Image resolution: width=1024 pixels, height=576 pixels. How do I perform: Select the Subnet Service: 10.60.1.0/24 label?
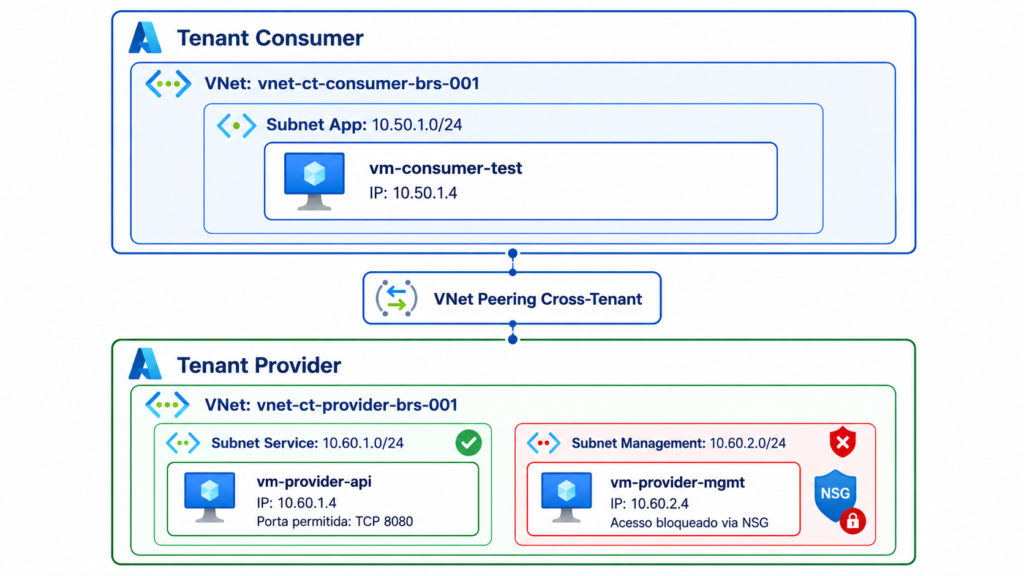pyautogui.click(x=307, y=443)
